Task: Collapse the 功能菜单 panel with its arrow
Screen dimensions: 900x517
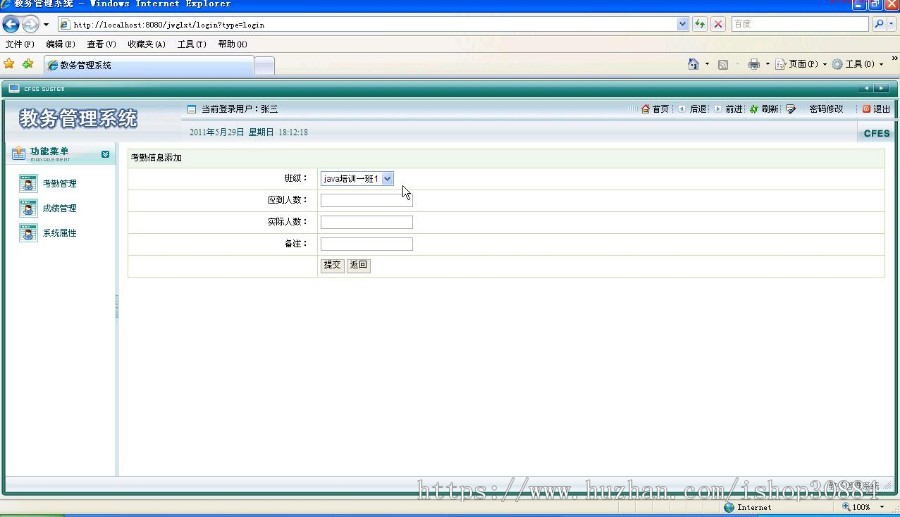Action: click(105, 154)
